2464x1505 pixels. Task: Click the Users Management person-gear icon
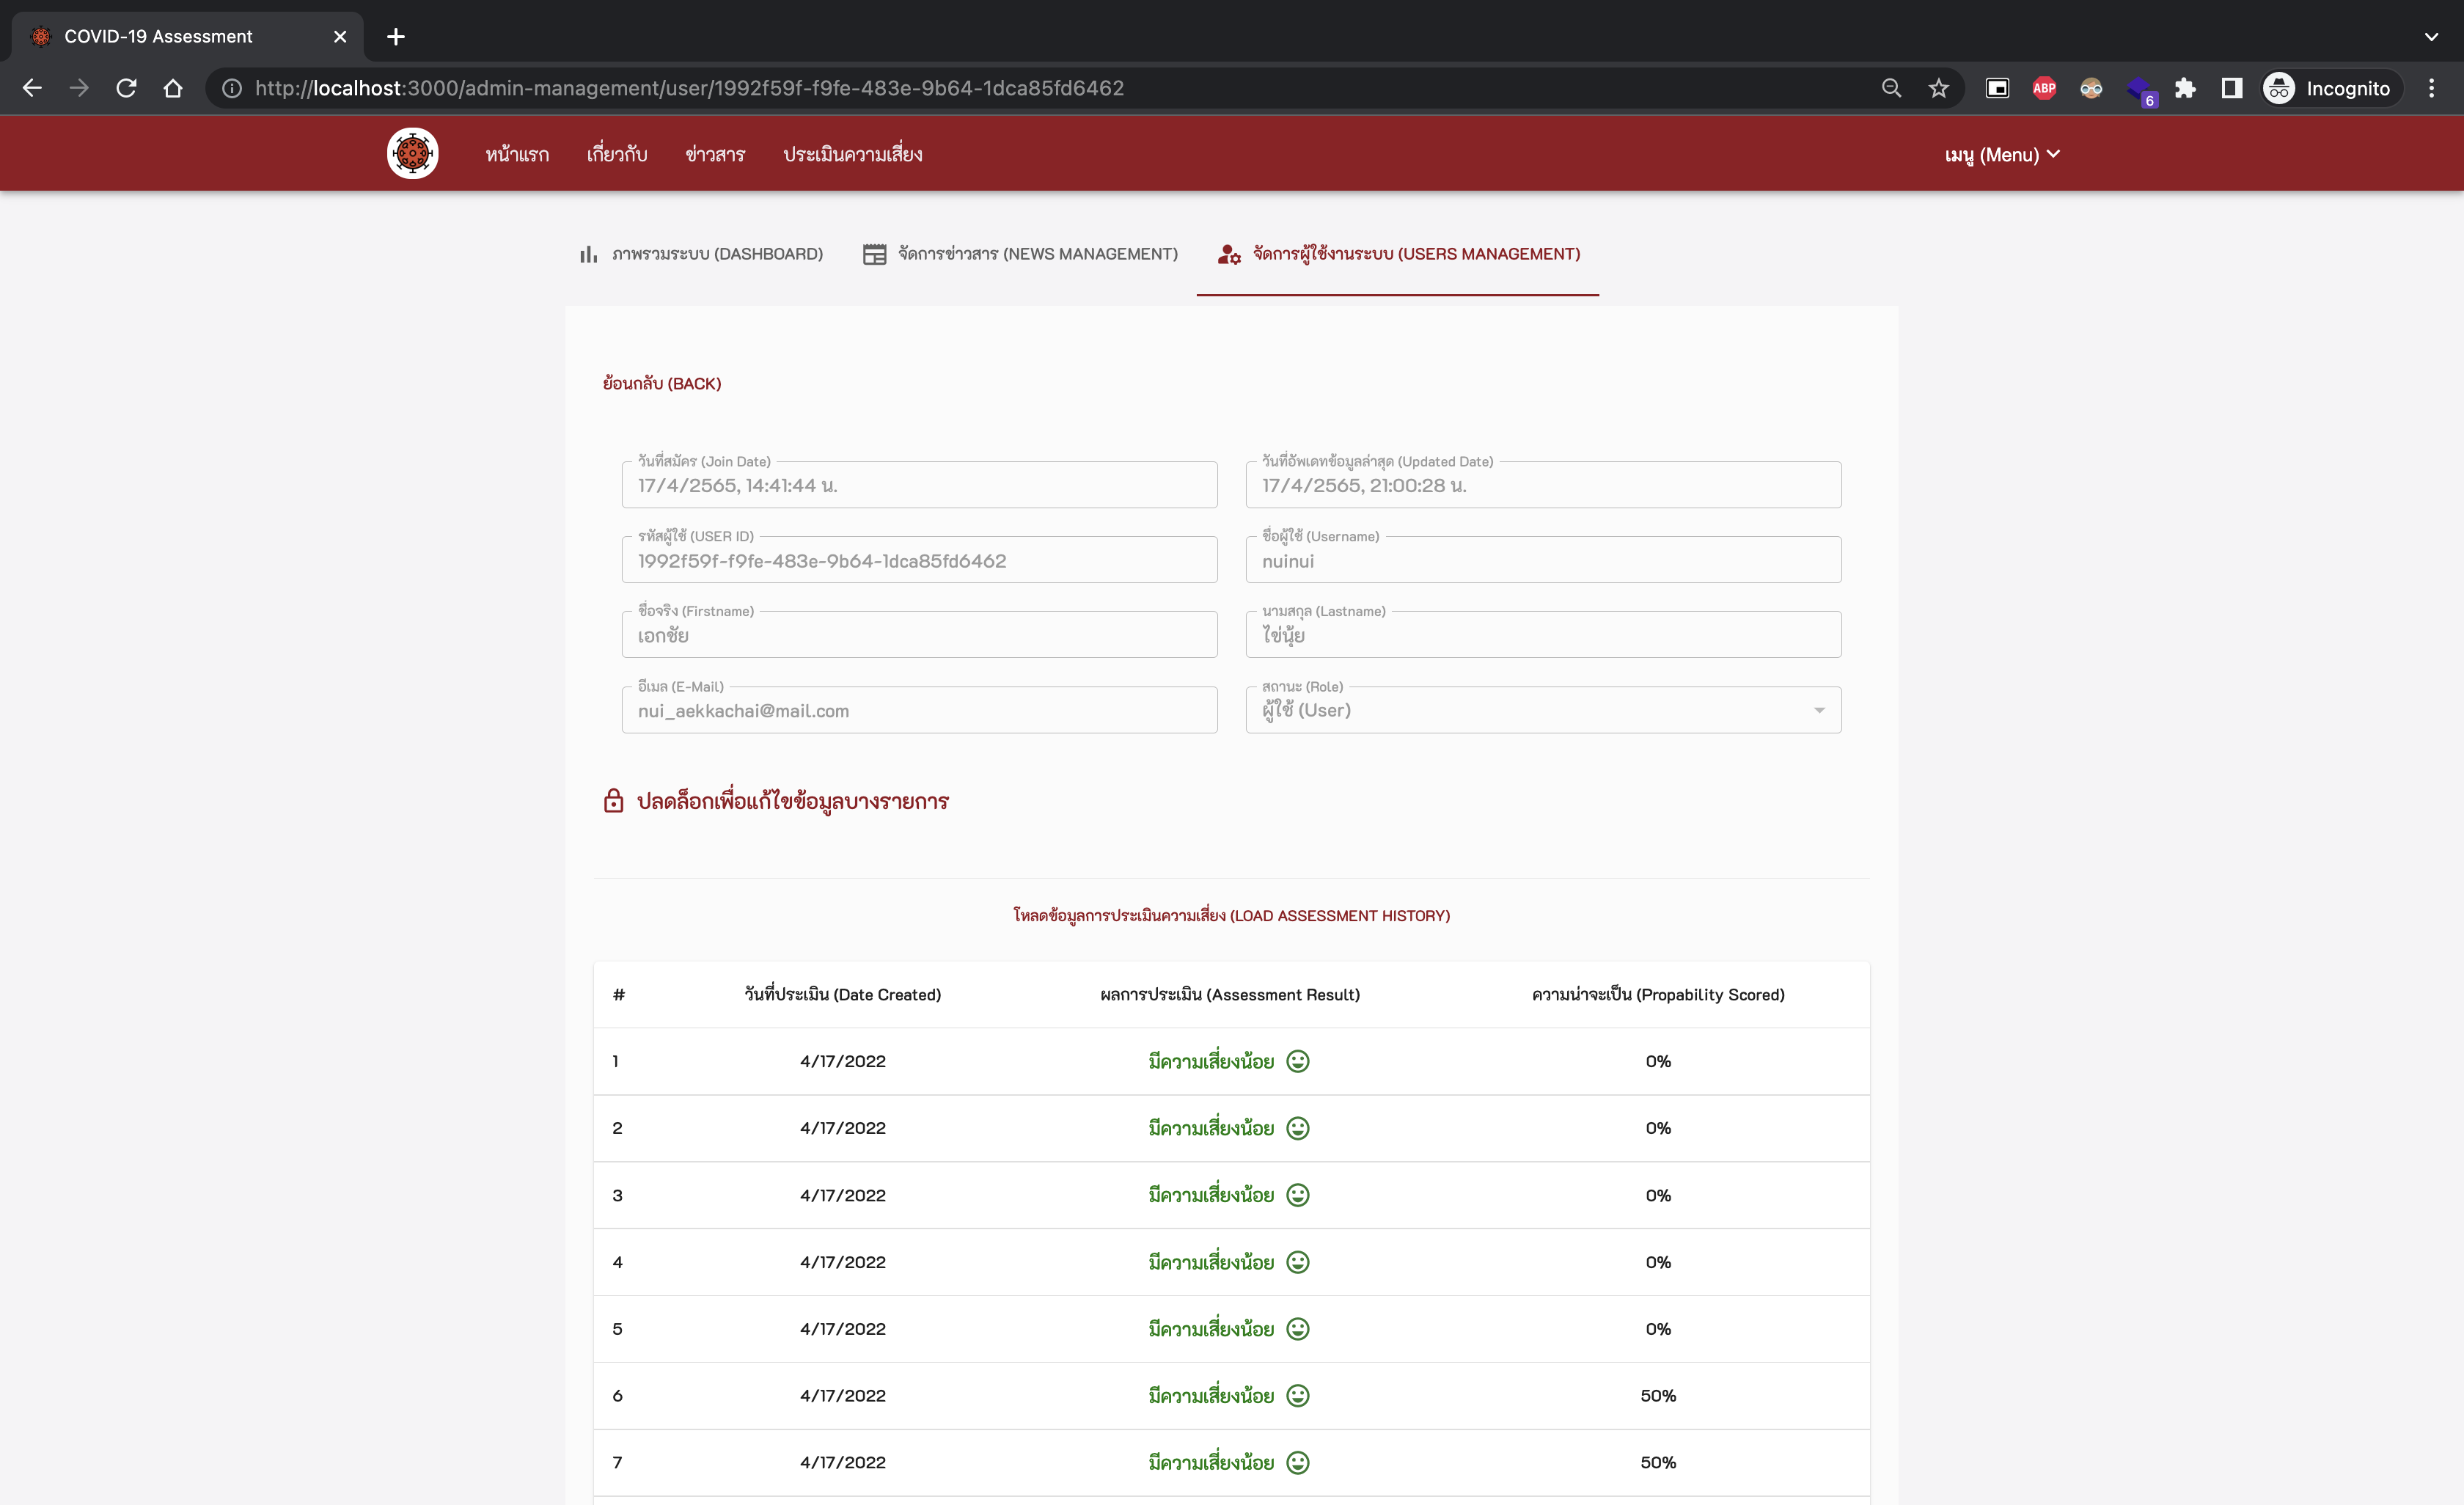click(x=1229, y=254)
